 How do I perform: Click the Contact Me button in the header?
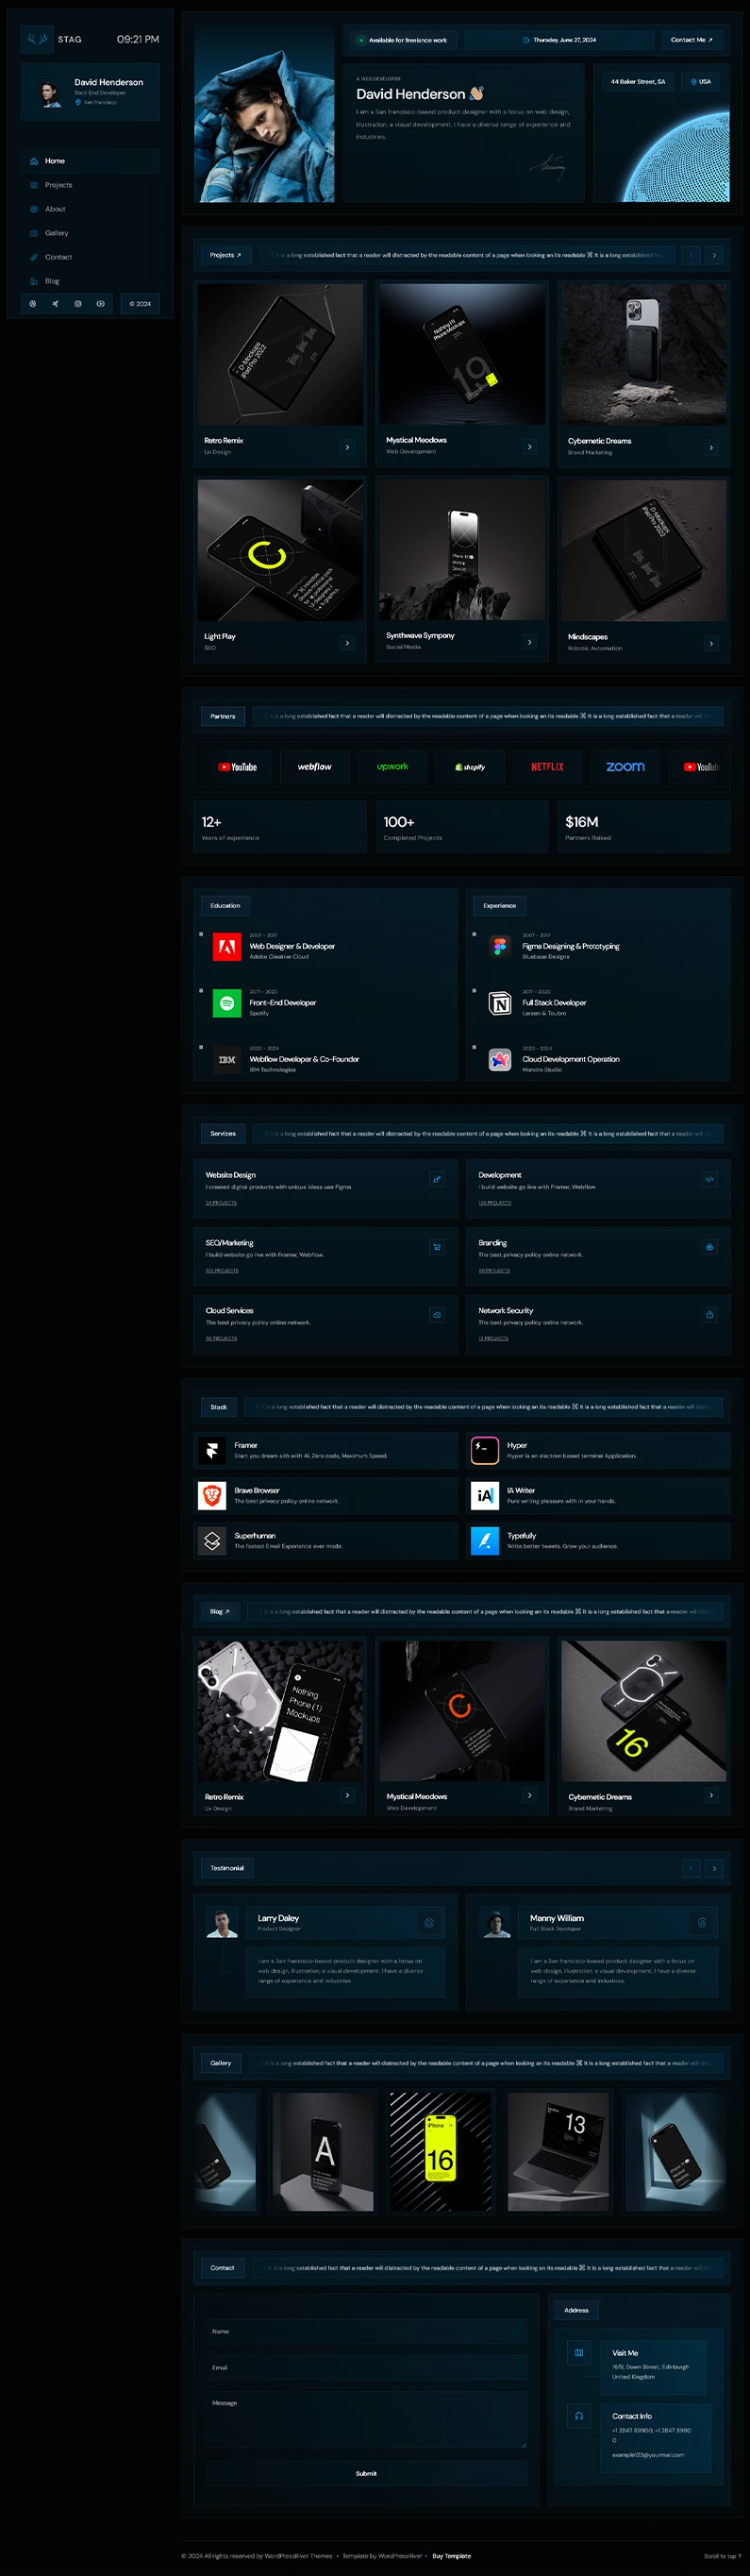691,40
